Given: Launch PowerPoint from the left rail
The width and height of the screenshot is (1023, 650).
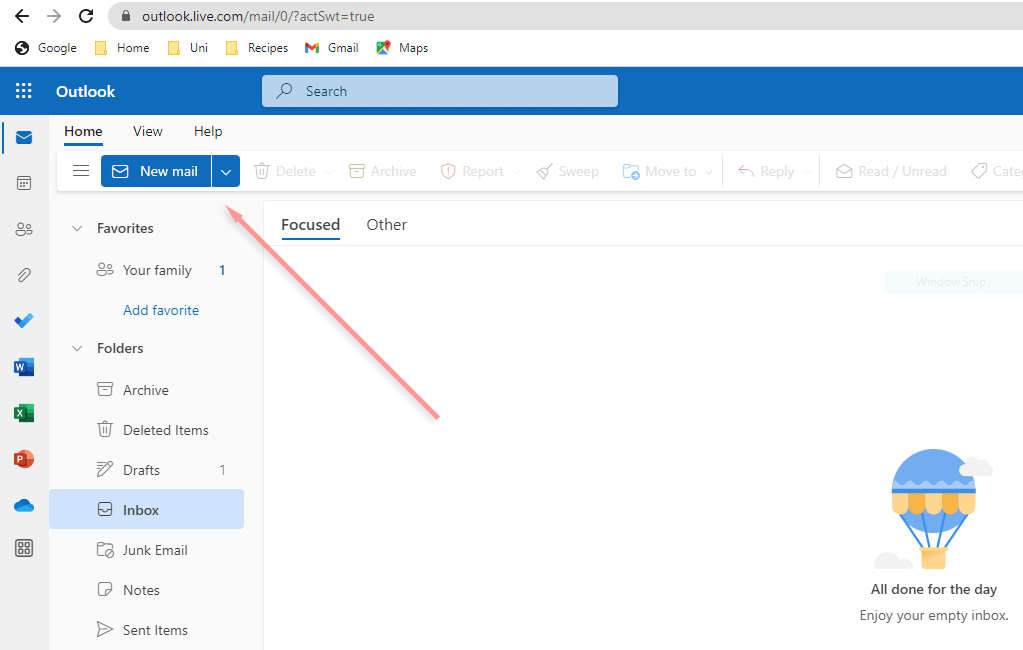Looking at the screenshot, I should point(24,459).
